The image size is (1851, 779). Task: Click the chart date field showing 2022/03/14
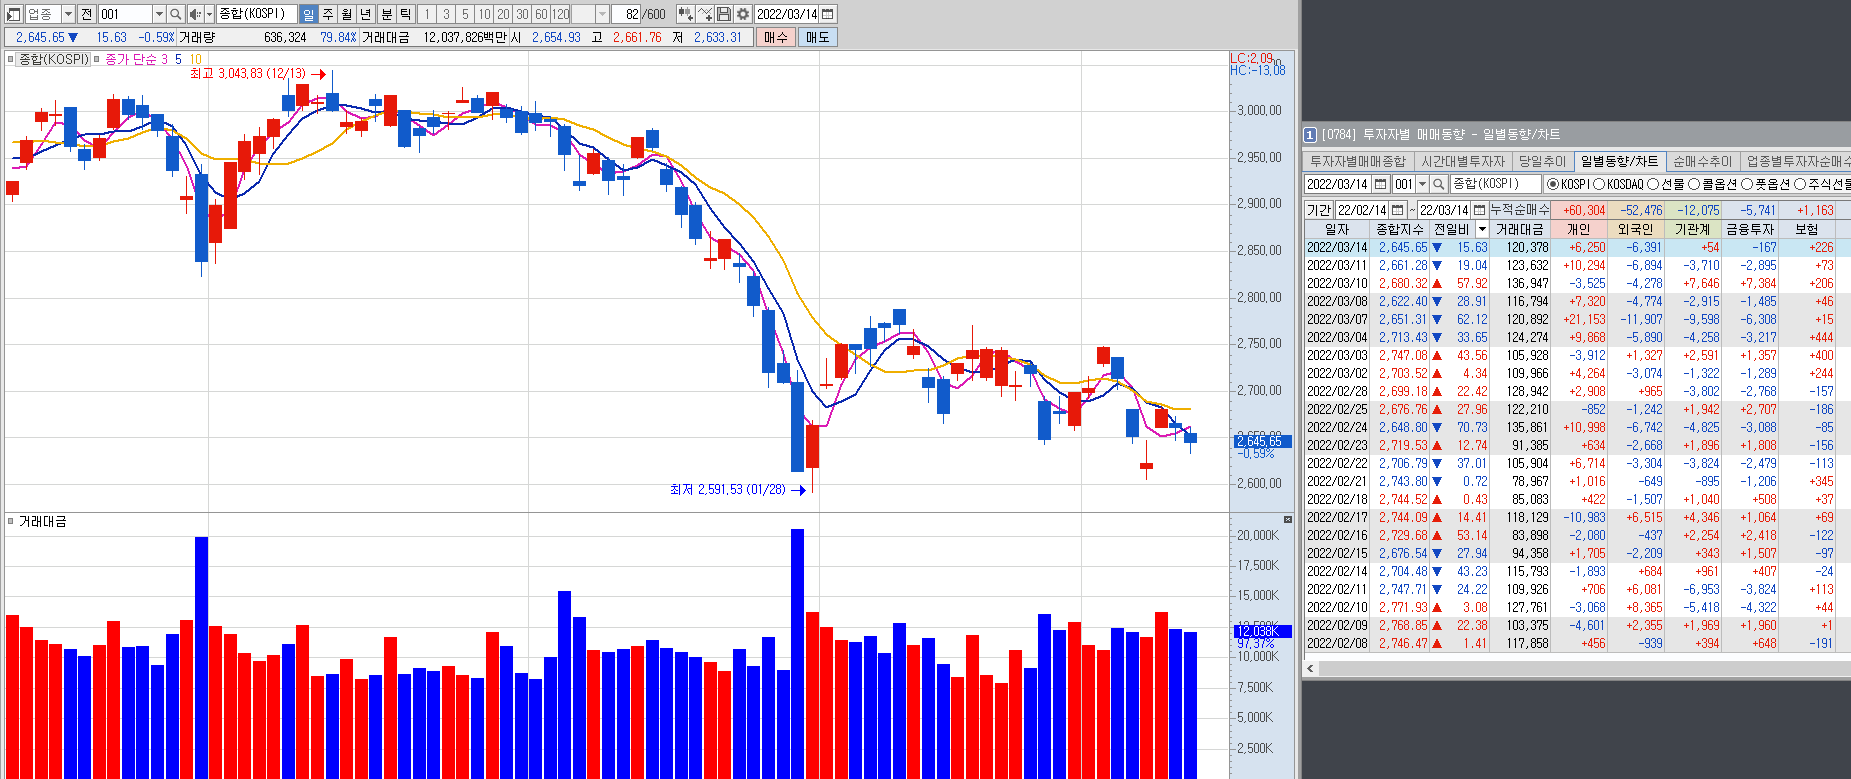pyautogui.click(x=787, y=14)
